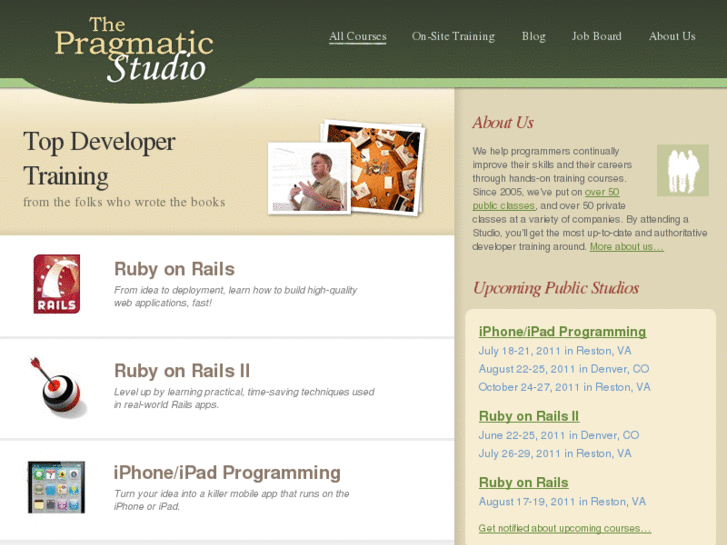Open the All Courses nav item
Screen dimensions: 727x545
click(357, 36)
